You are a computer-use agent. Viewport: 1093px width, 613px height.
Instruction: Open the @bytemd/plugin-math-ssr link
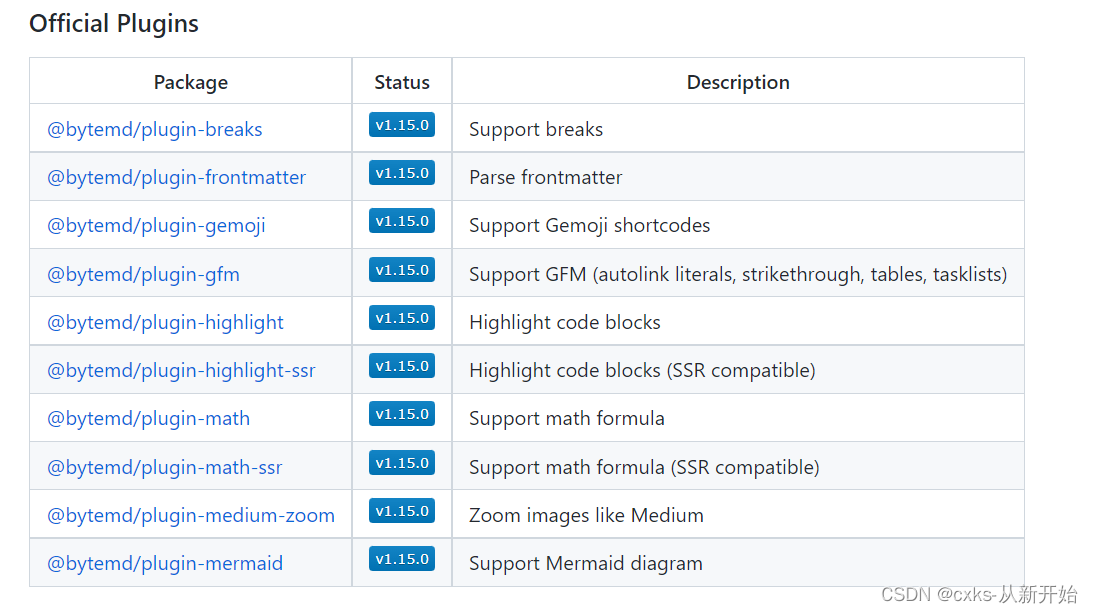pos(164,467)
